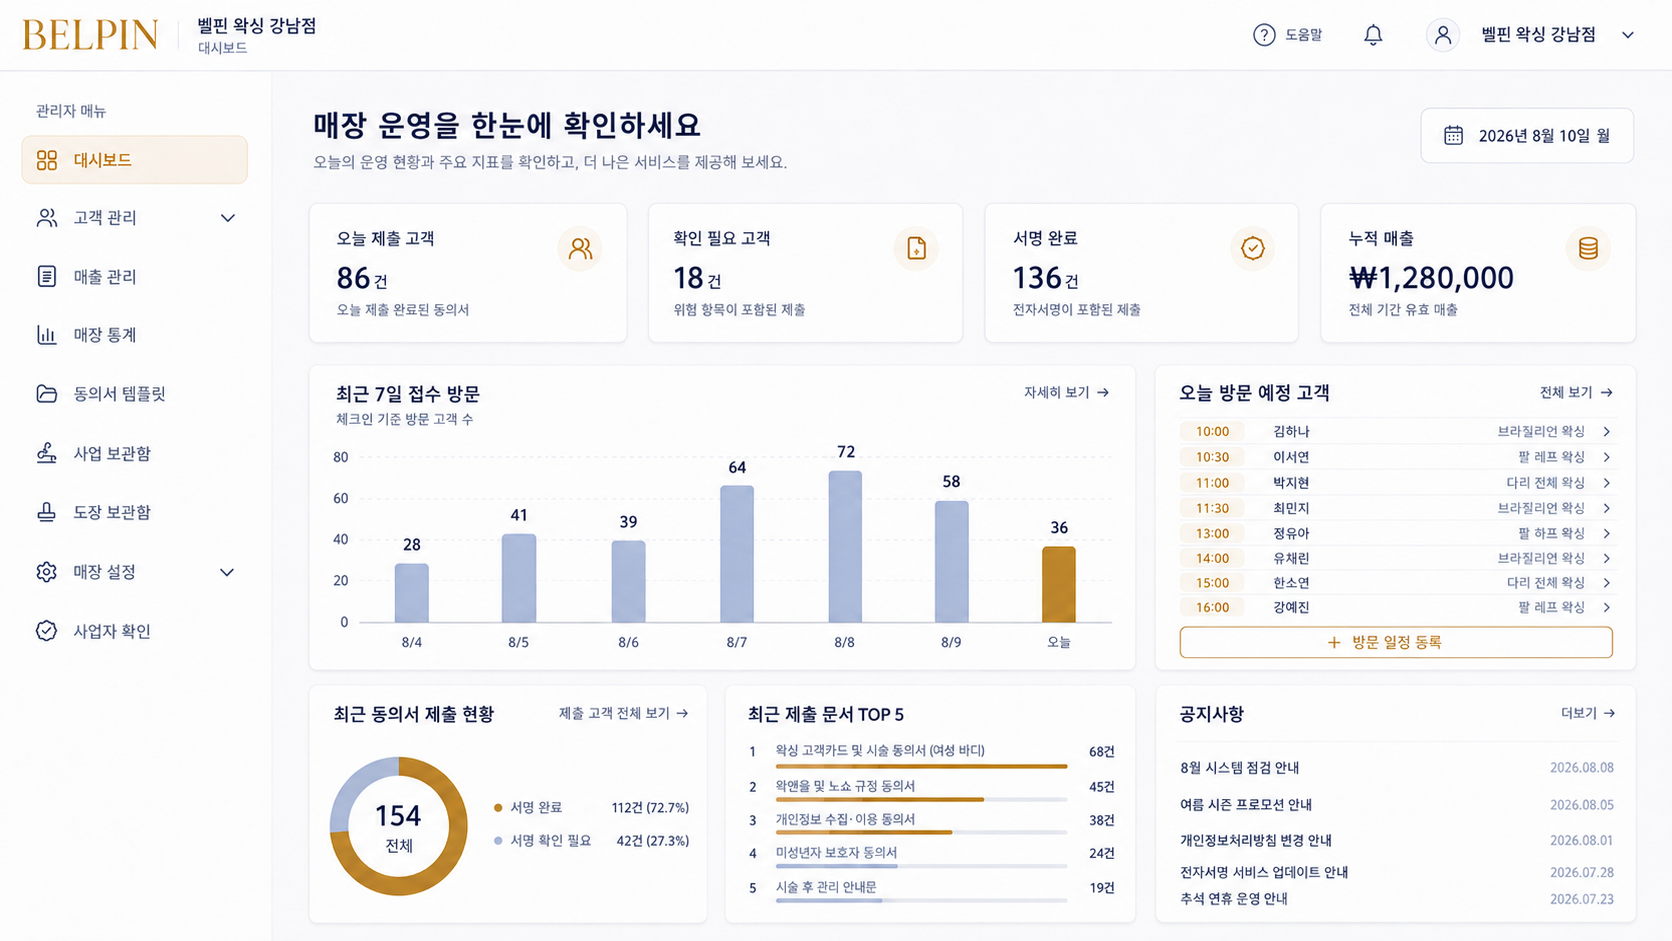Click the 누적 매출 coins icon
Viewport: 1672px width, 941px height.
(x=1588, y=248)
